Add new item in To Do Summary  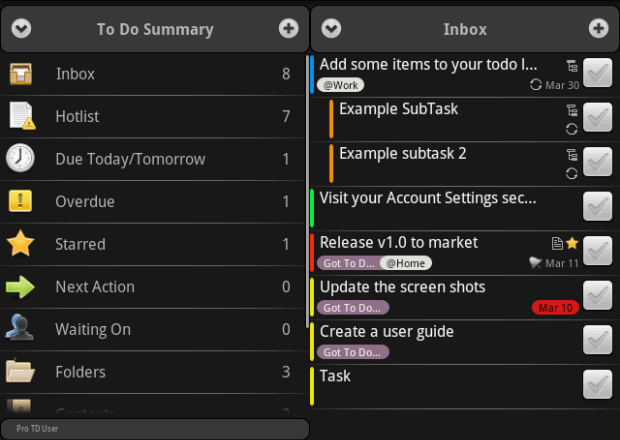289,28
